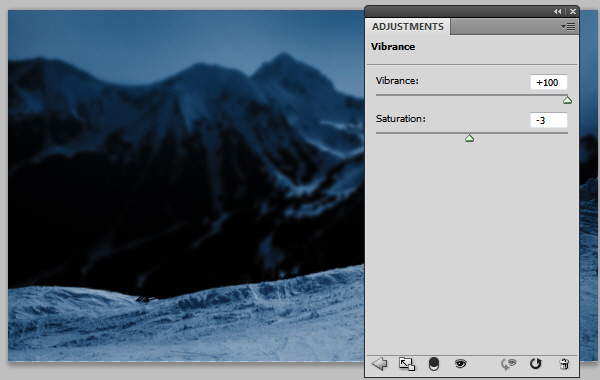Viewport: 600px width, 380px height.
Task: Reset adjustment to defaults icon
Action: [x=535, y=364]
